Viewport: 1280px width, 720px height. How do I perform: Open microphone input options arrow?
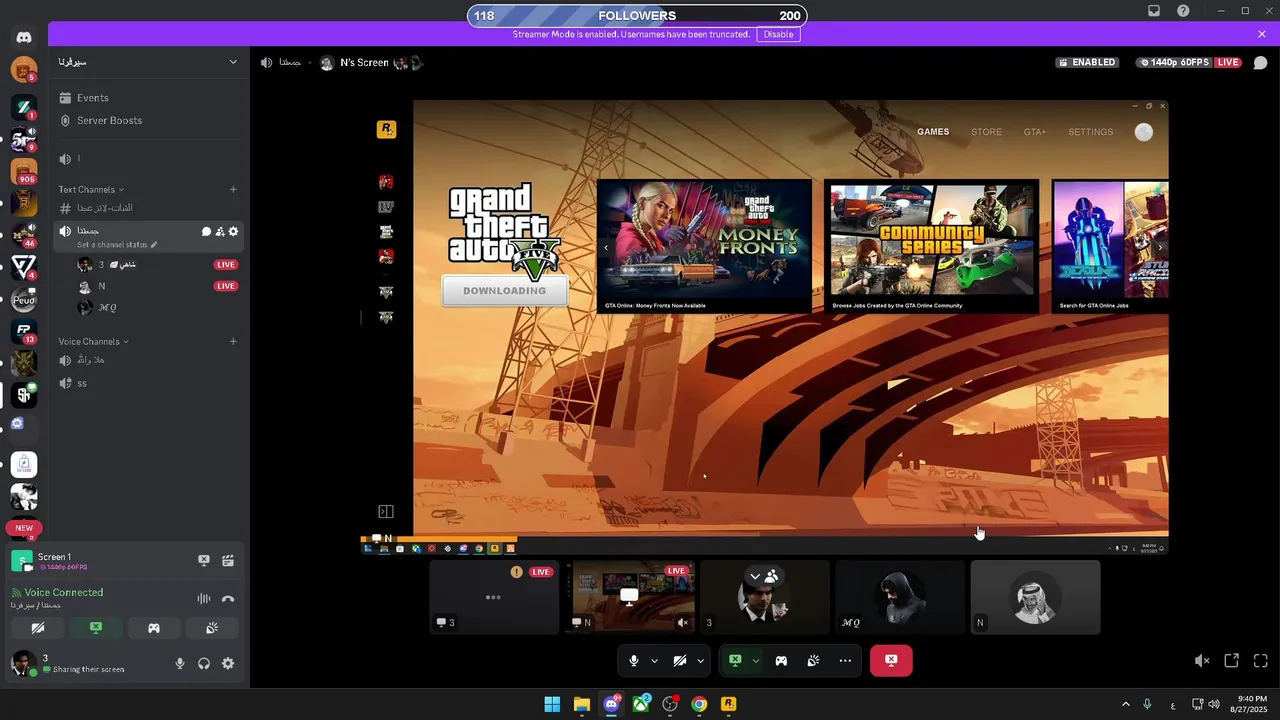(x=655, y=660)
